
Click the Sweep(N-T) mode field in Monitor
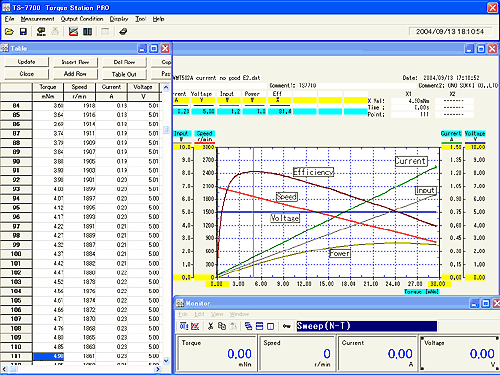click(x=366, y=326)
